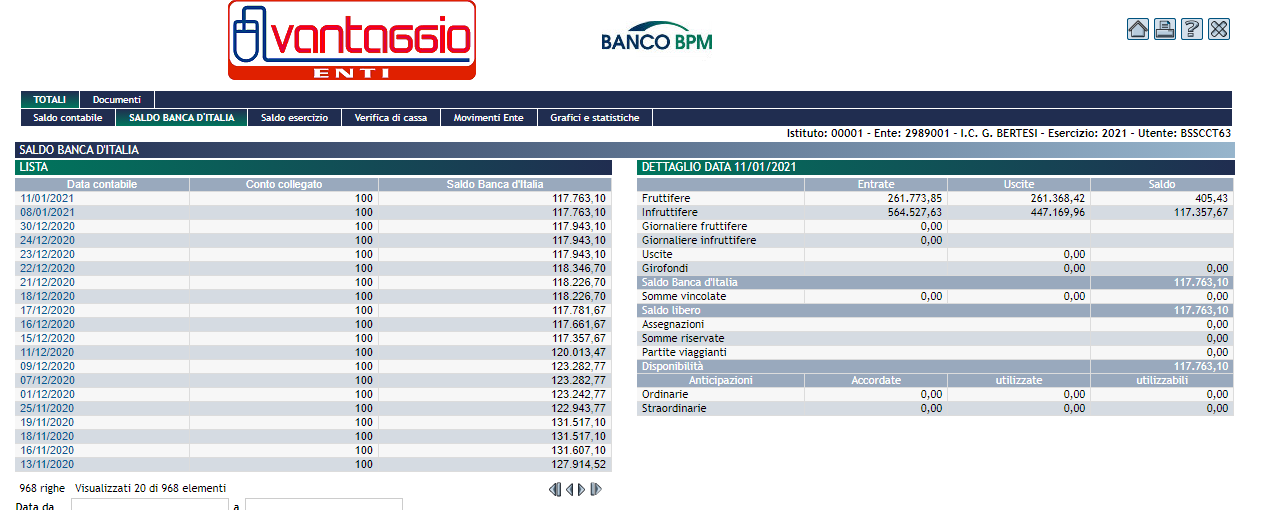Screen dimensions: 1284x510
Task: Open Verifica di cassa section
Action: point(390,118)
